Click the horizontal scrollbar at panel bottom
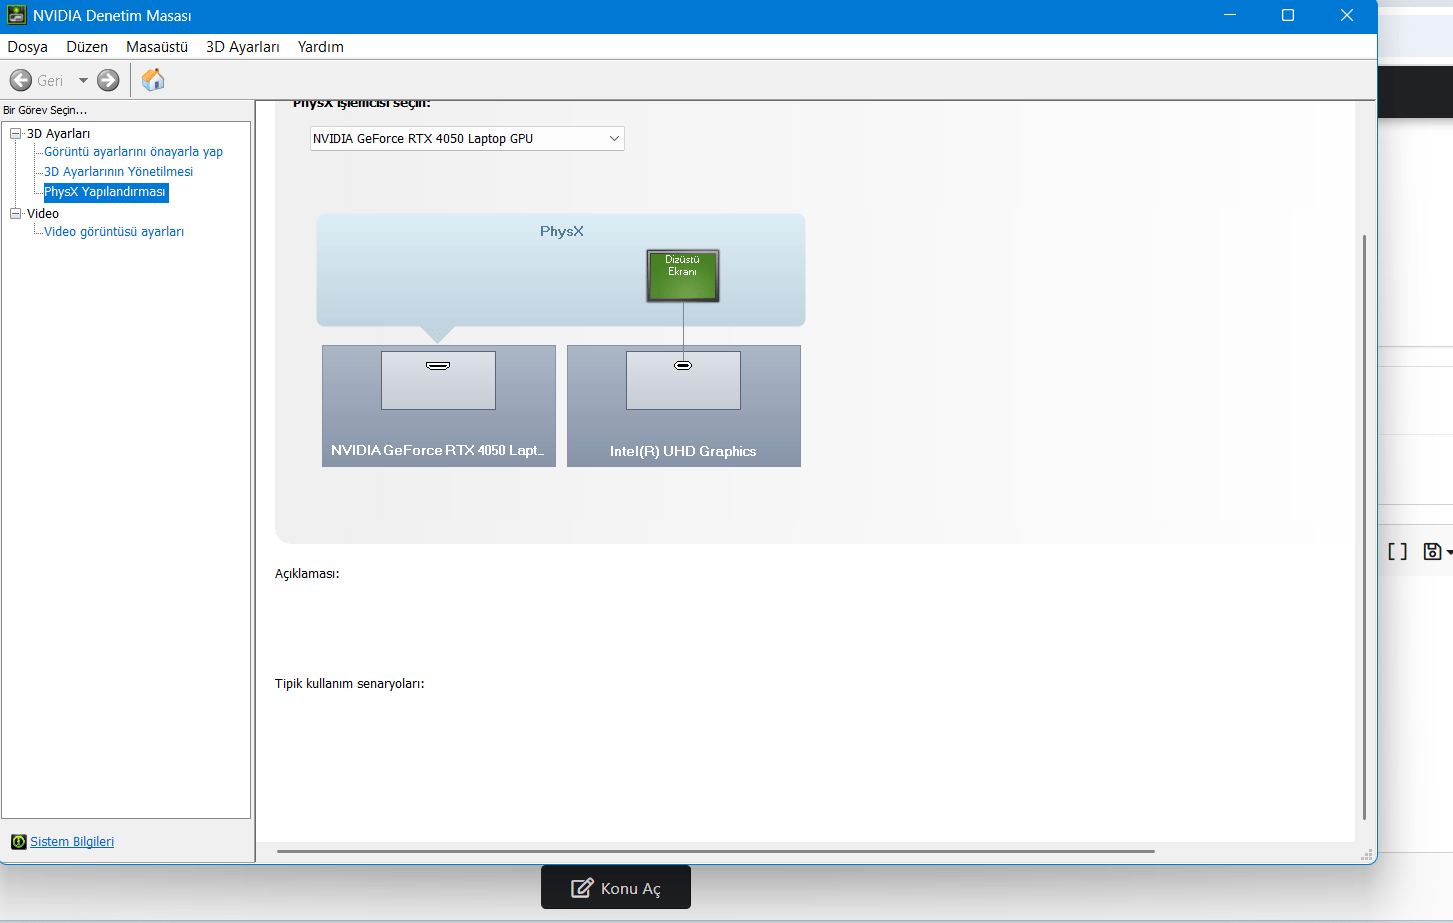 [x=716, y=852]
